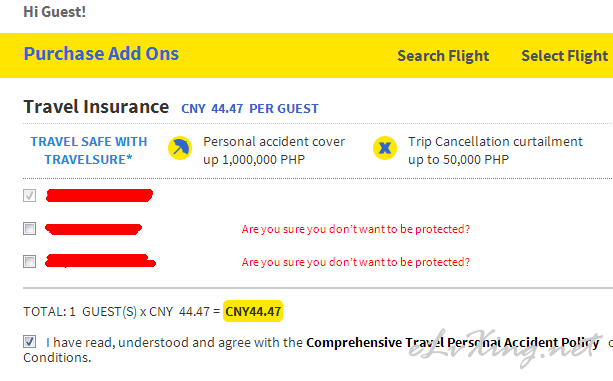613x381 pixels.
Task: Open the Search Flight step
Action: pos(443,56)
